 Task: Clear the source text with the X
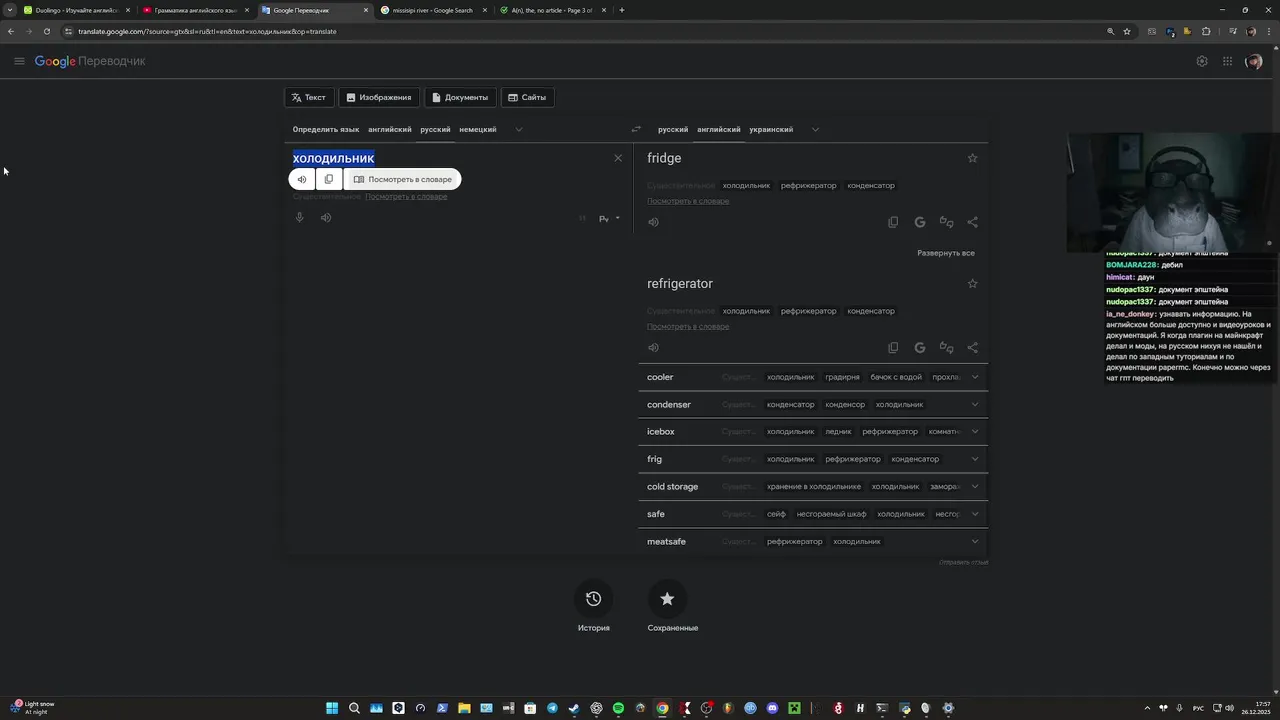click(618, 158)
